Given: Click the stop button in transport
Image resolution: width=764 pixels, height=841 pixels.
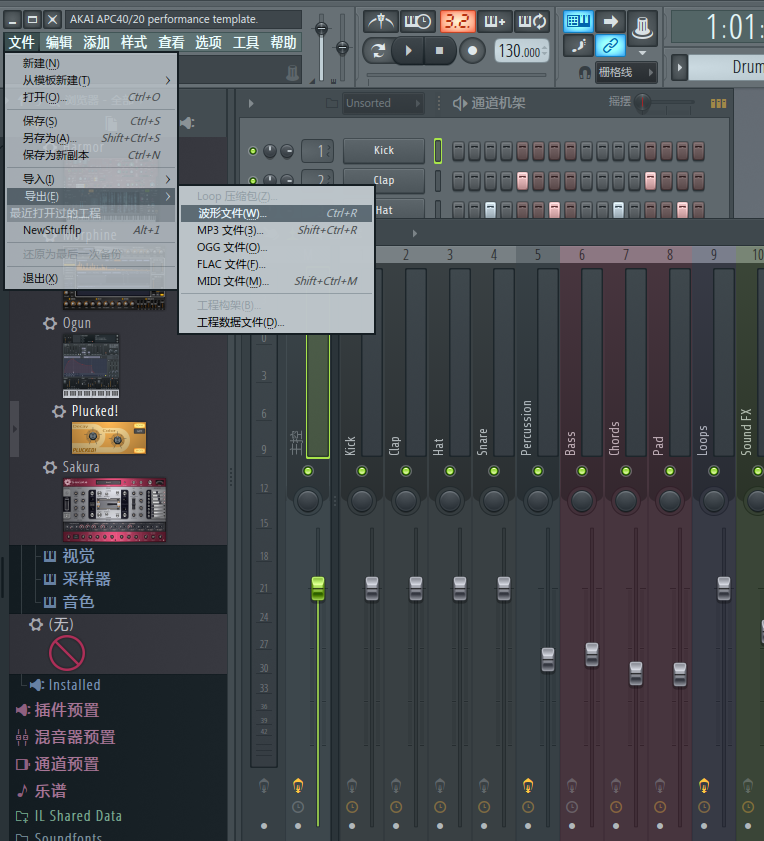Looking at the screenshot, I should [x=440, y=50].
